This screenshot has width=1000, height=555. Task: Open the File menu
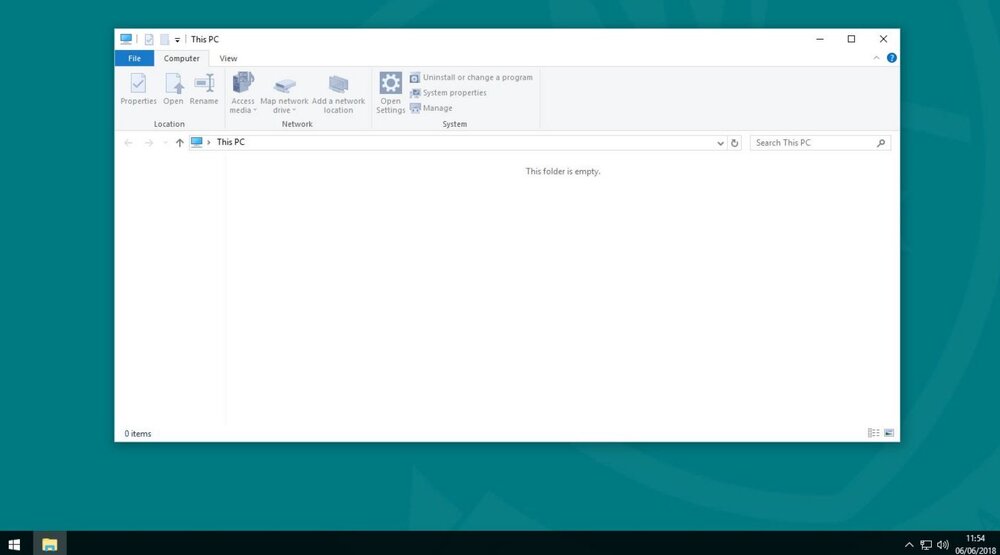click(135, 58)
